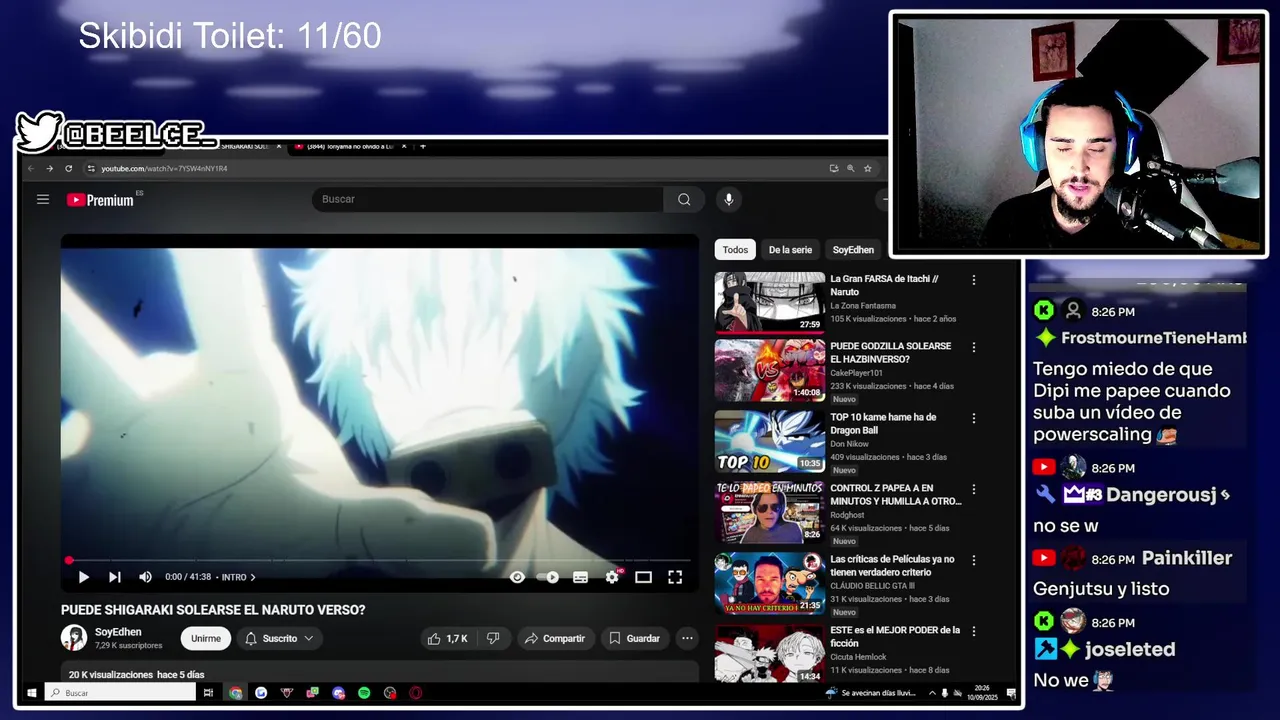Mute the video volume speaker icon
The width and height of the screenshot is (1280, 720).
145,577
